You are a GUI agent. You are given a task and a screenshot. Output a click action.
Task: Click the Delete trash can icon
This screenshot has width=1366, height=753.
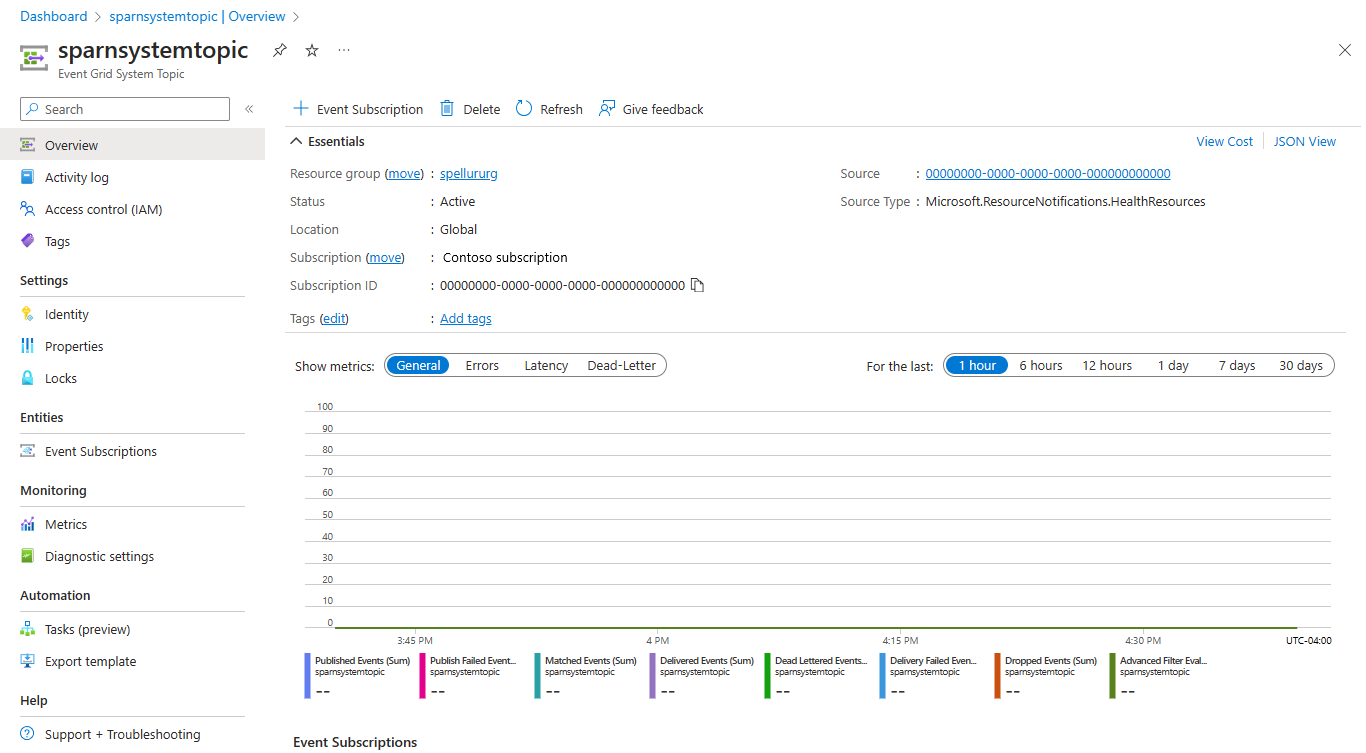447,109
